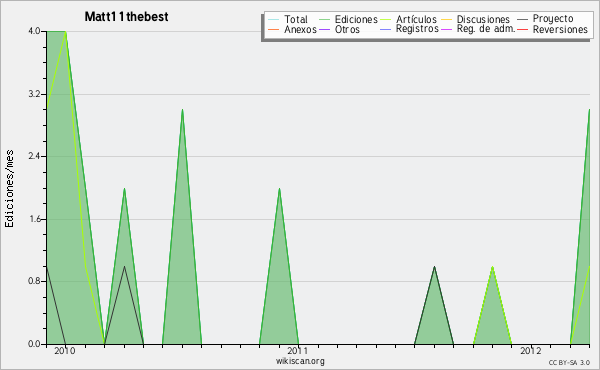This screenshot has height=370, width=600.
Task: Click the orange Anexos color line
Action: (x=274, y=29)
